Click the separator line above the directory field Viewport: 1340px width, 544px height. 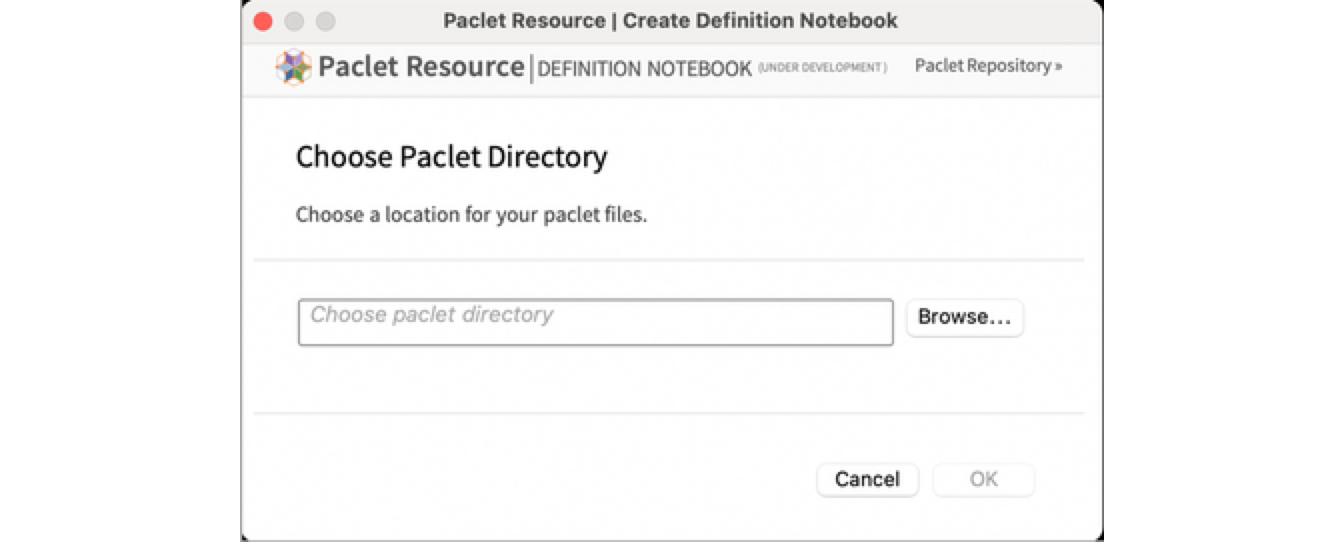click(x=668, y=260)
